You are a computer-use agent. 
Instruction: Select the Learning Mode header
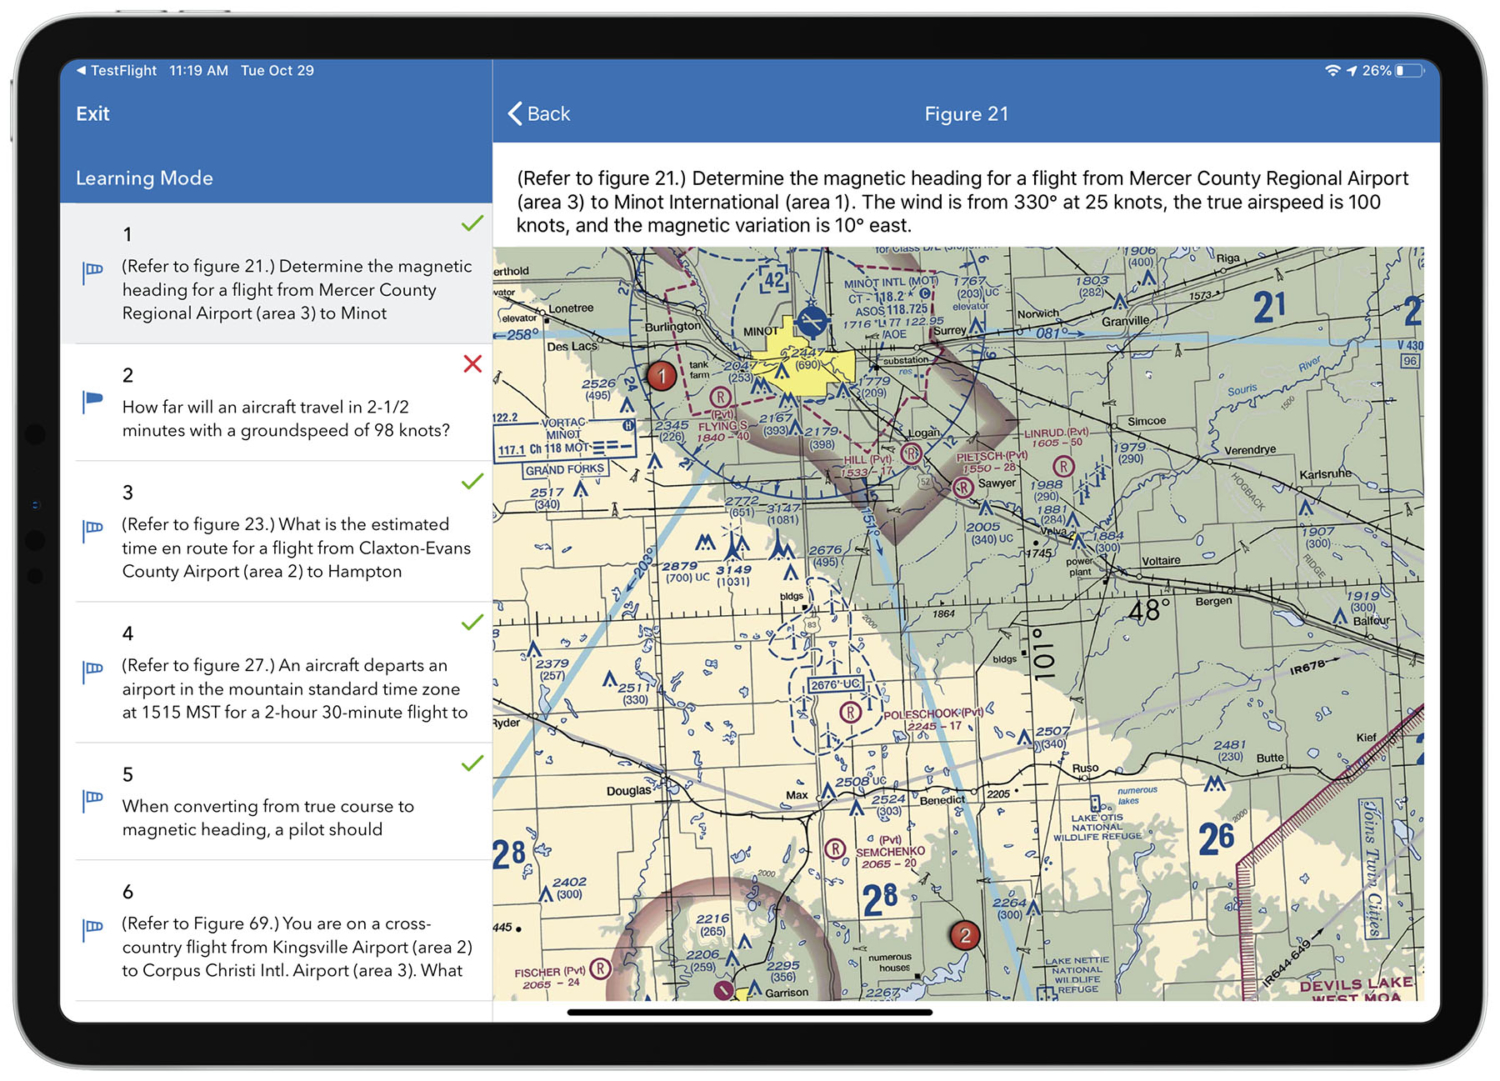[x=144, y=177]
